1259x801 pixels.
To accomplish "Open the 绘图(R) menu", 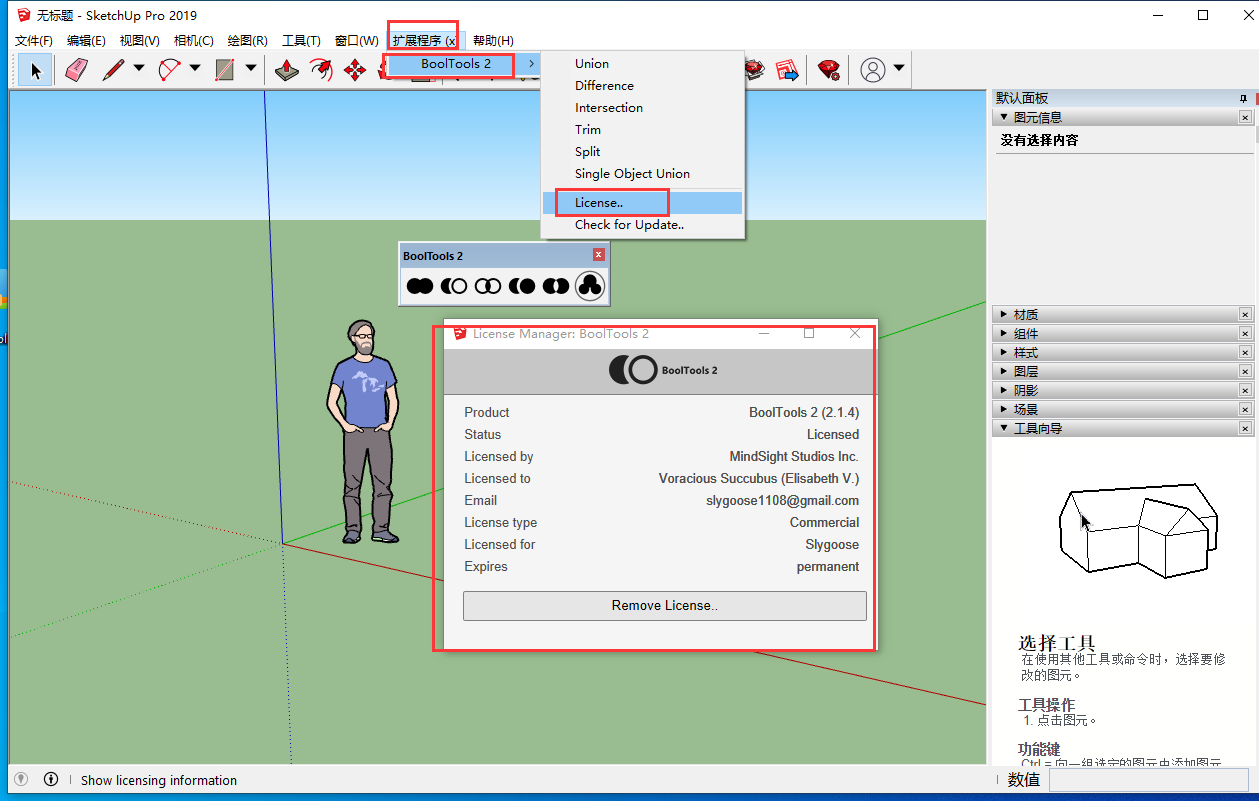I will tap(247, 40).
